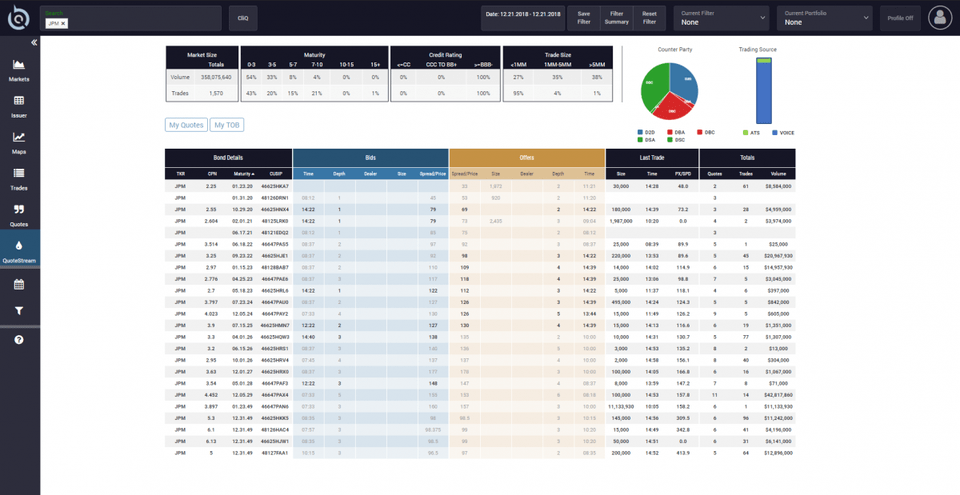960x495 pixels.
Task: Select the row with CUSIP 48127FAA1
Action: tap(480, 453)
